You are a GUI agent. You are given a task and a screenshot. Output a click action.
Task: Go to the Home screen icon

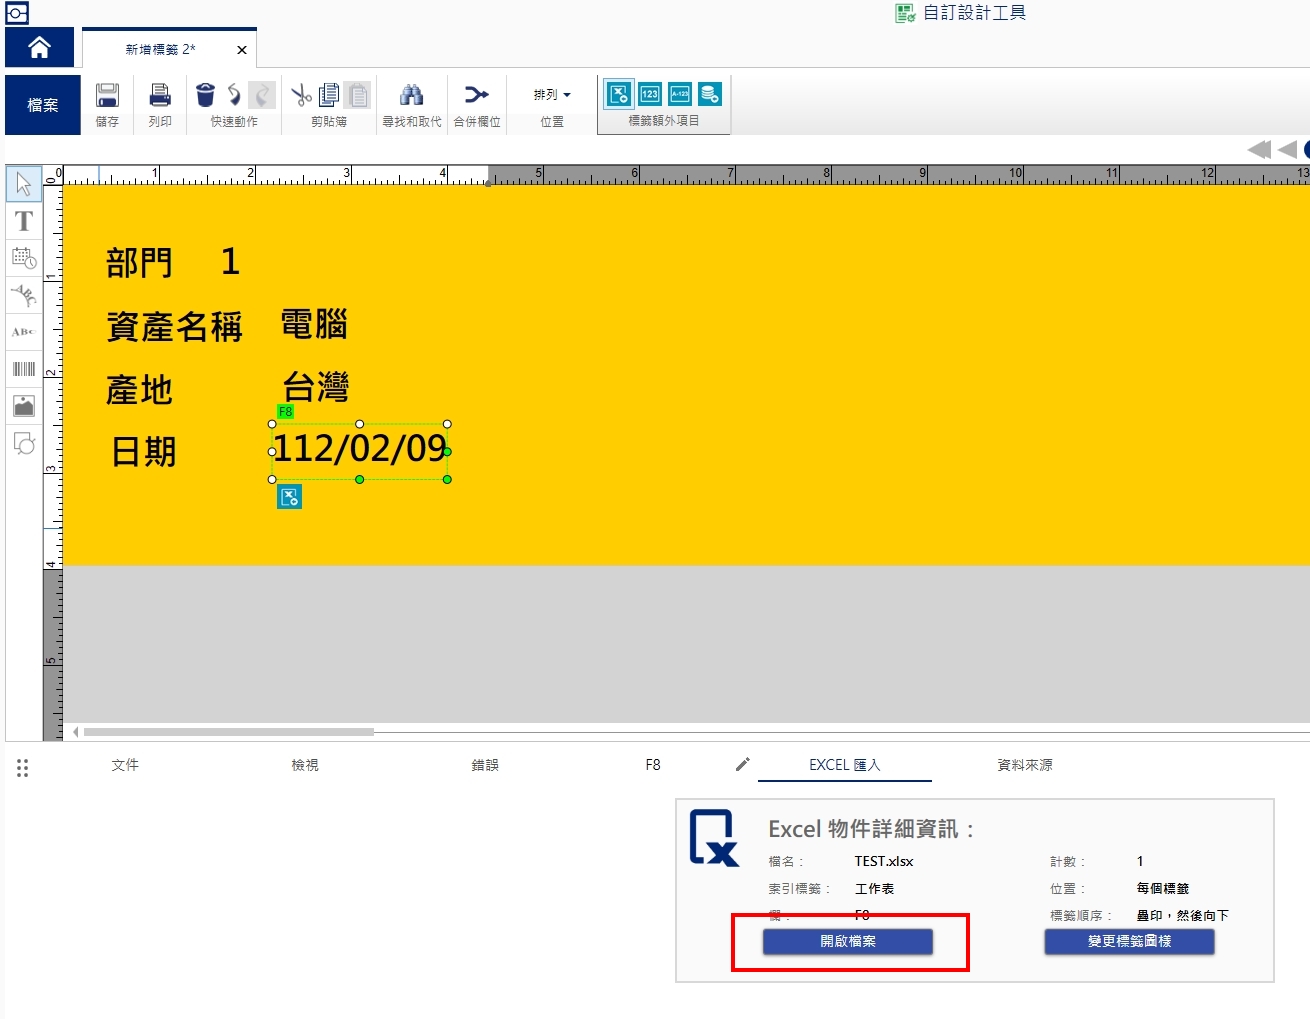click(39, 47)
